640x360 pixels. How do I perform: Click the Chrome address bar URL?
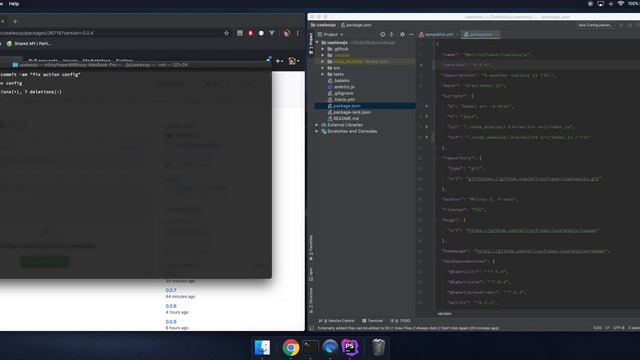pyautogui.click(x=47, y=33)
